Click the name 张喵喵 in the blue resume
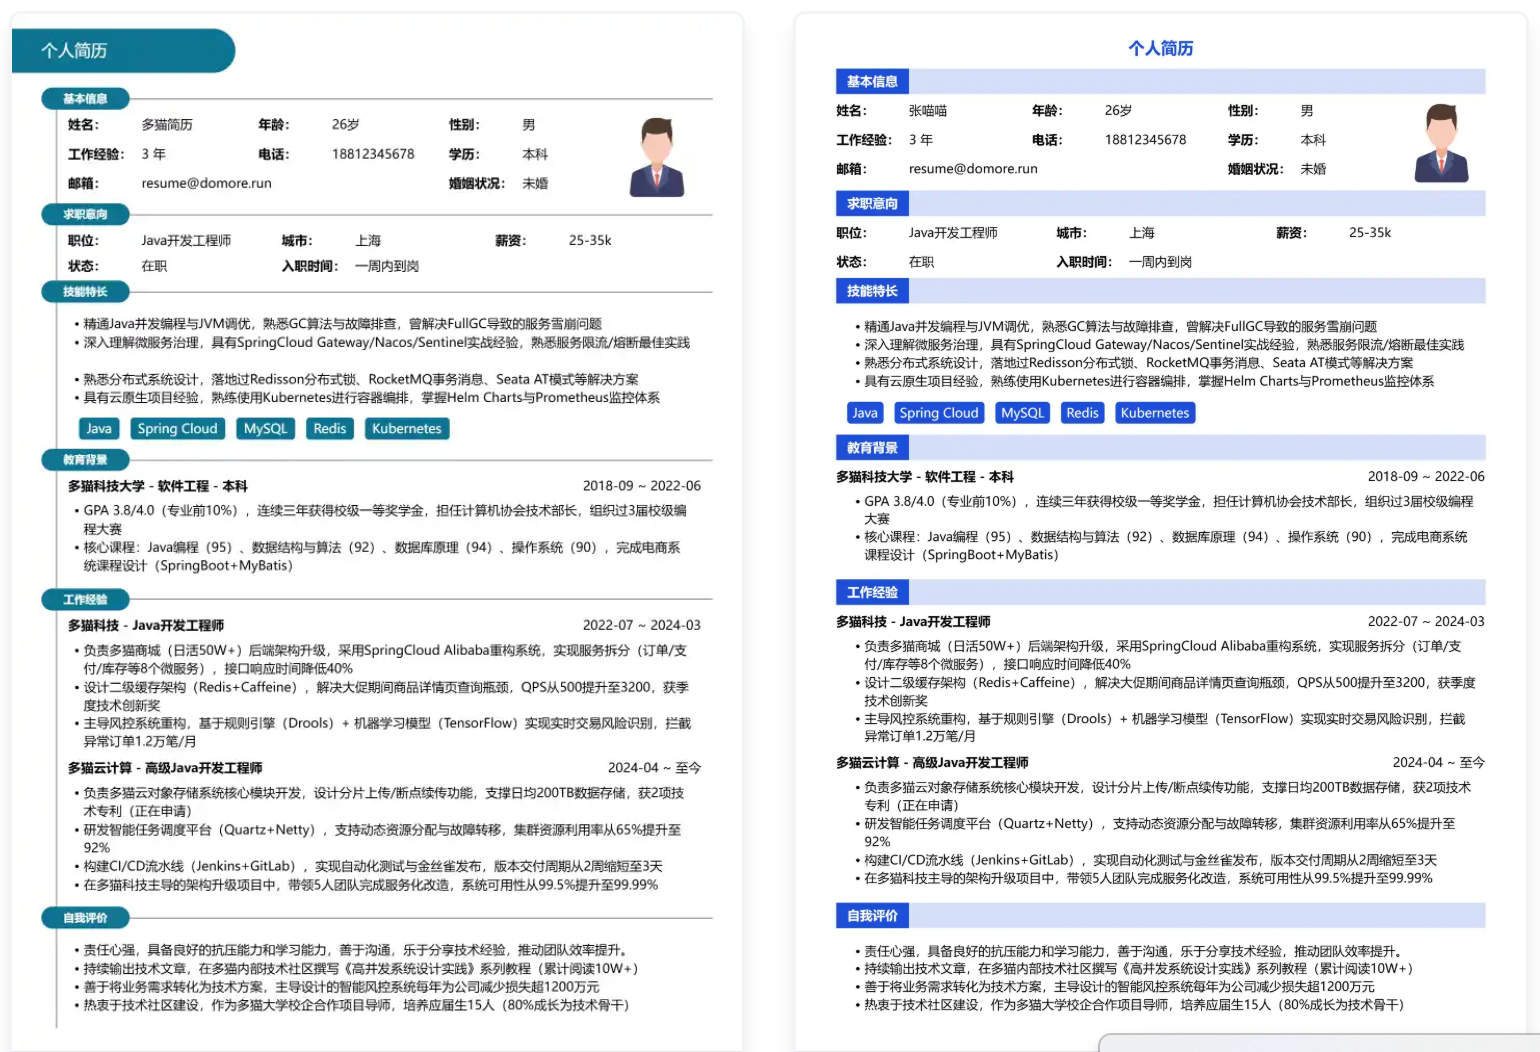 (927, 111)
